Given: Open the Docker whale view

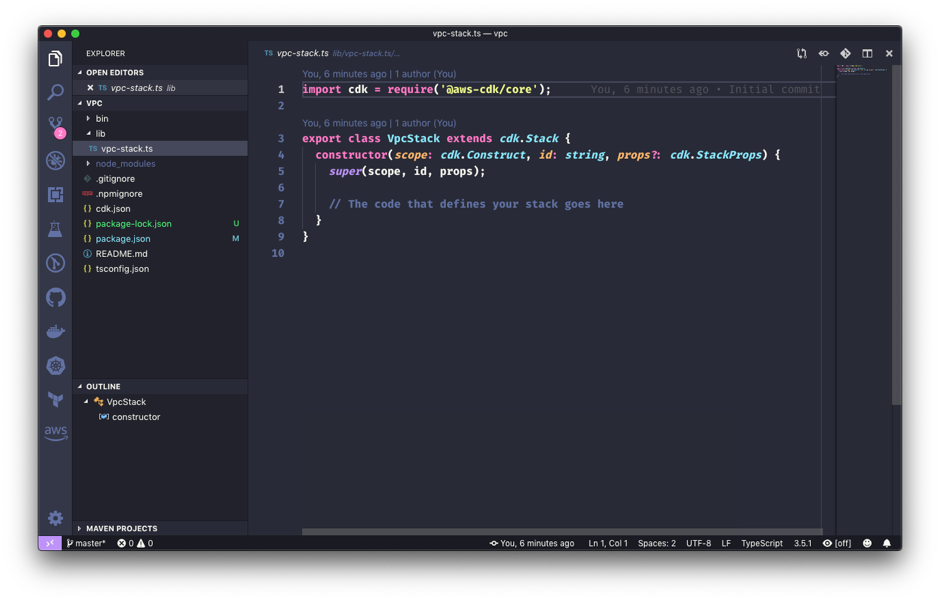Looking at the screenshot, I should point(55,331).
